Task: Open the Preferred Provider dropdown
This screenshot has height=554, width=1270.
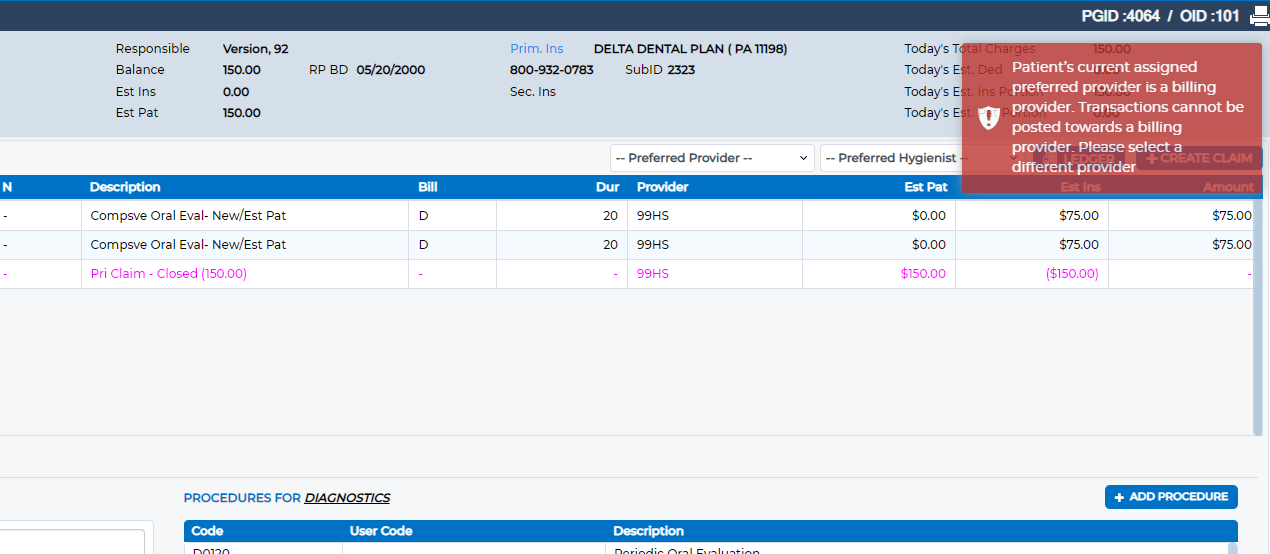Action: pyautogui.click(x=712, y=158)
